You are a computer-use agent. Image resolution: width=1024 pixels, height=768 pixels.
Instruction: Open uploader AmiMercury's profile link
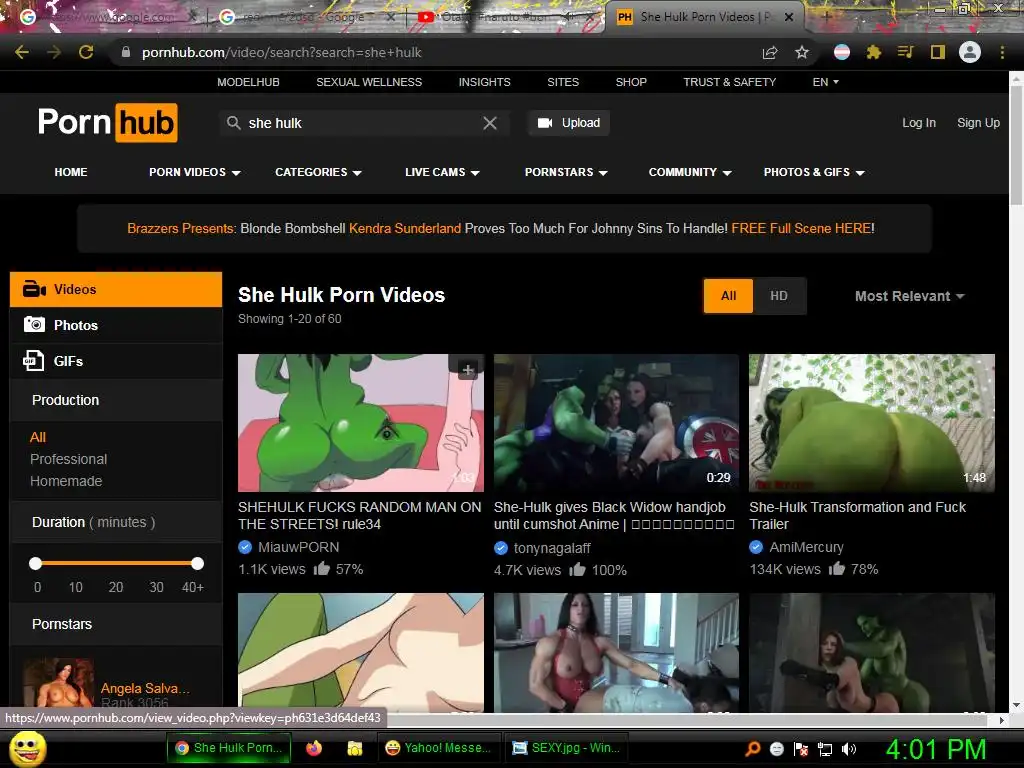point(806,547)
